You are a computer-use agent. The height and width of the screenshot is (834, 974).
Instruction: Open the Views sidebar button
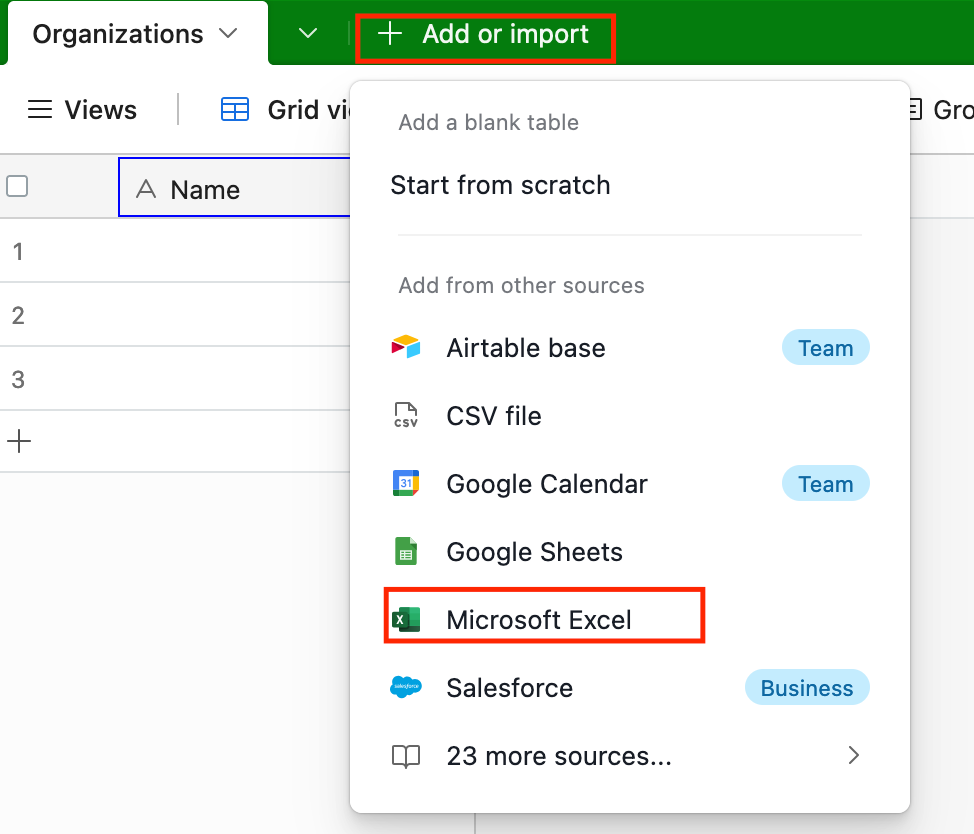(82, 110)
